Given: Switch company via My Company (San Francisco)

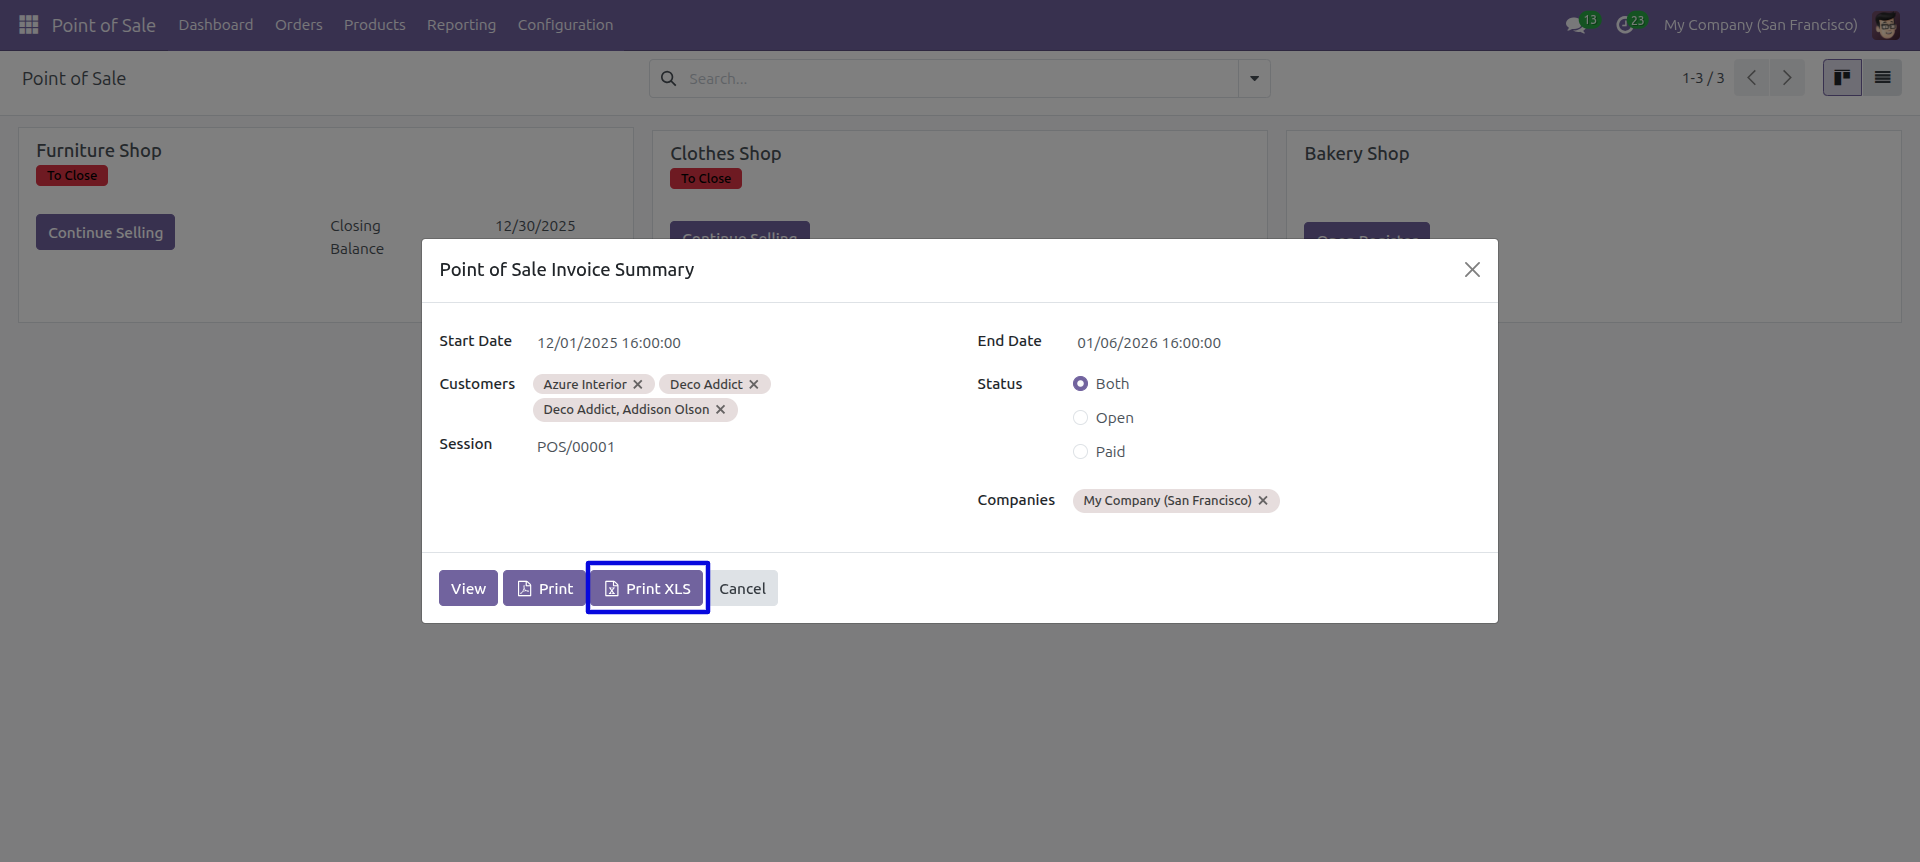Looking at the screenshot, I should pyautogui.click(x=1760, y=25).
